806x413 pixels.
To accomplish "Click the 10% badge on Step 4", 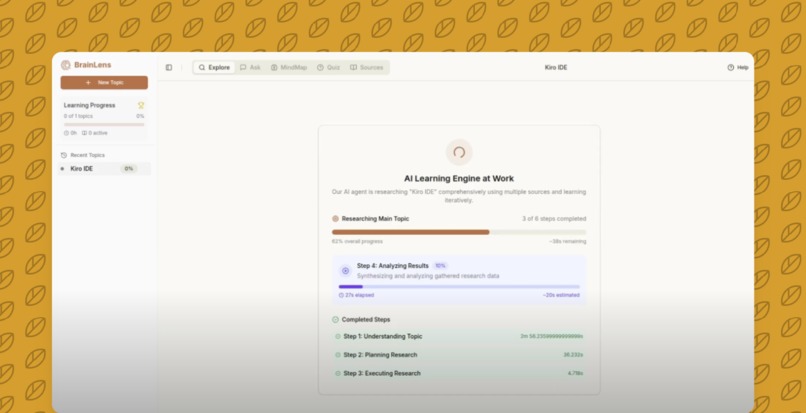I will [x=440, y=266].
